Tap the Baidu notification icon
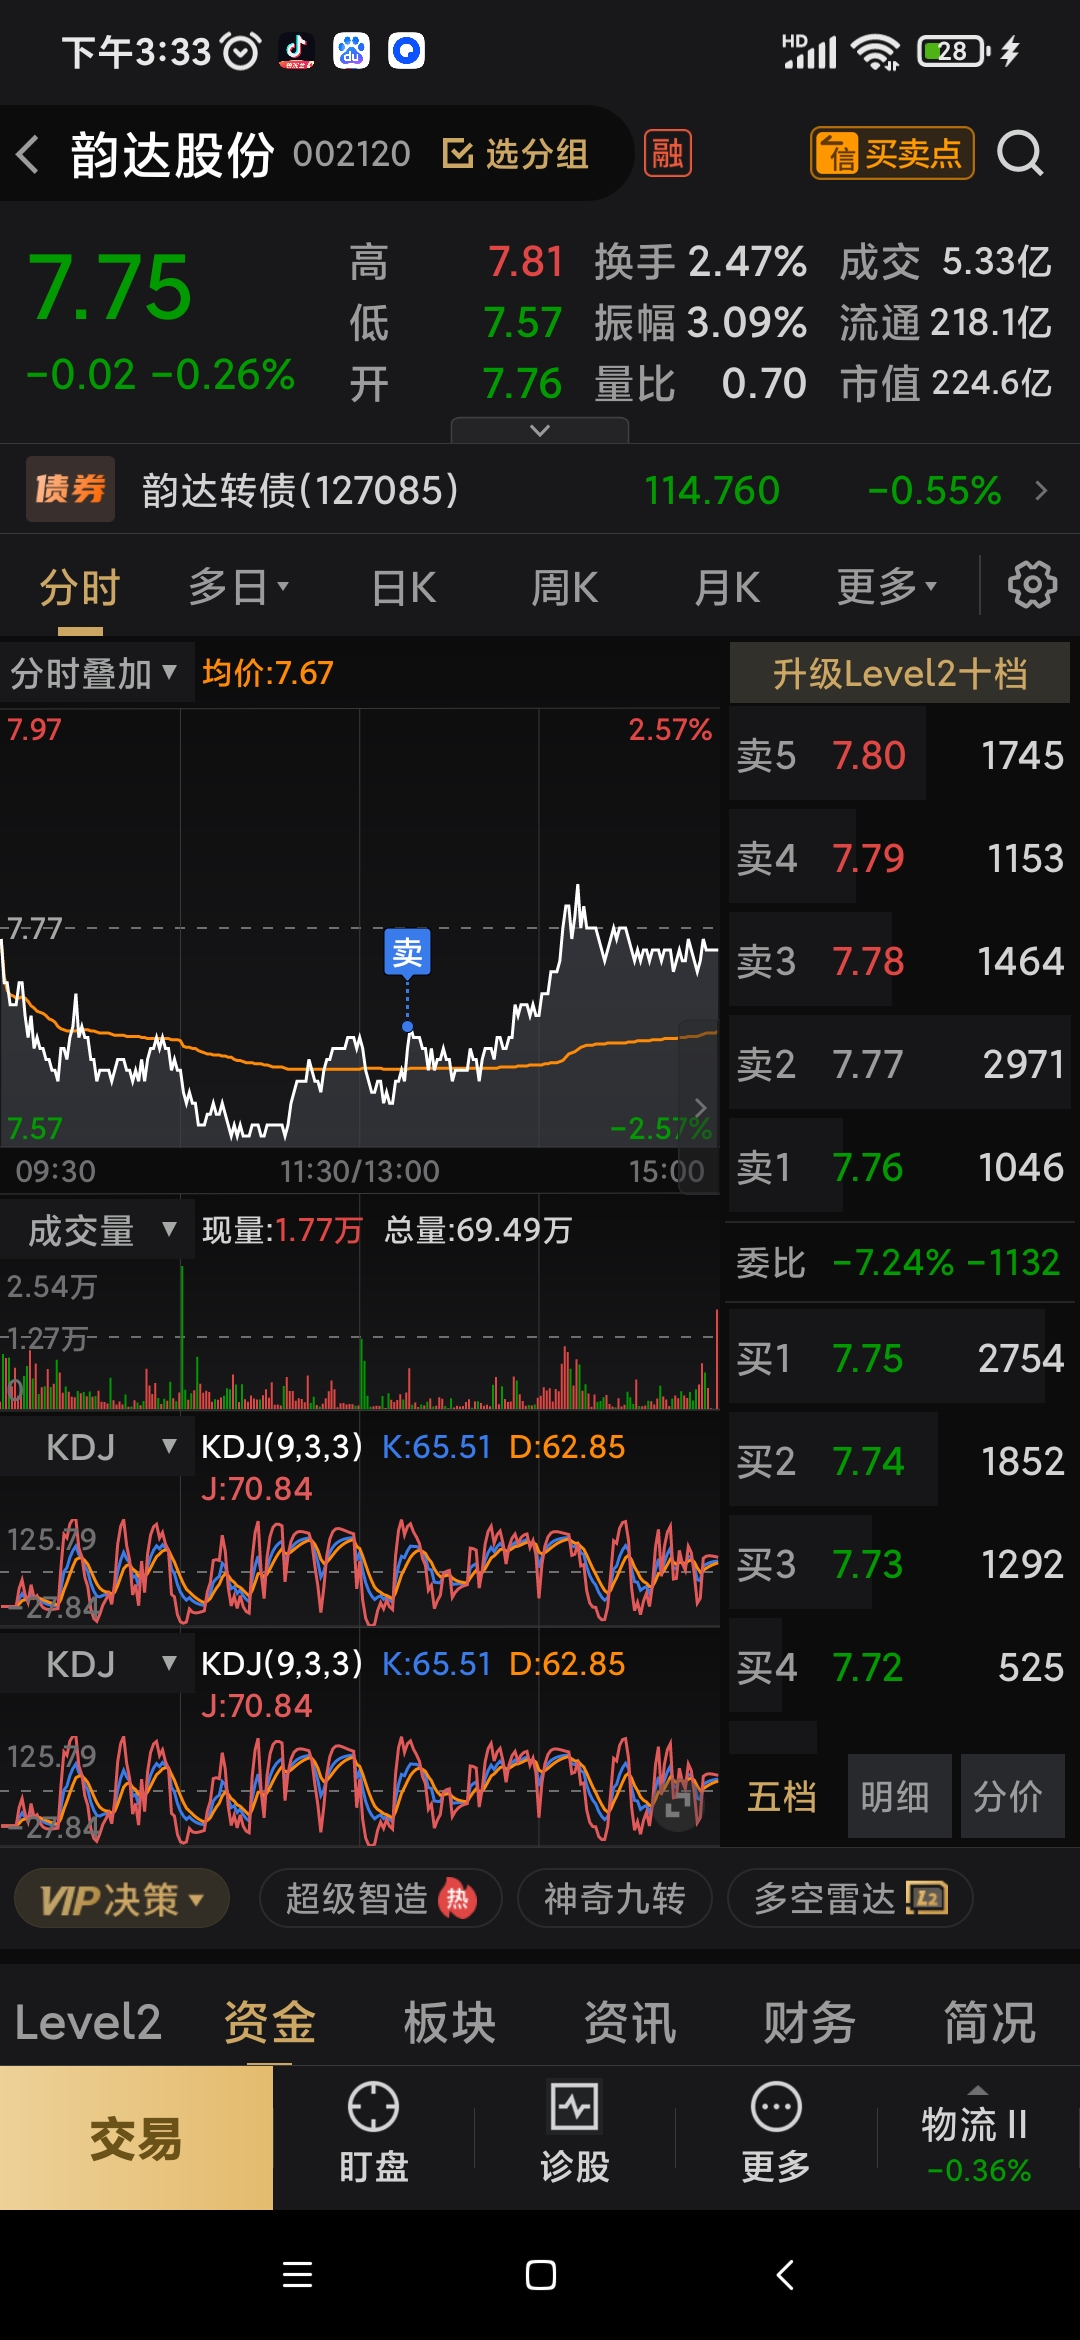This screenshot has height=2340, width=1080. (351, 51)
